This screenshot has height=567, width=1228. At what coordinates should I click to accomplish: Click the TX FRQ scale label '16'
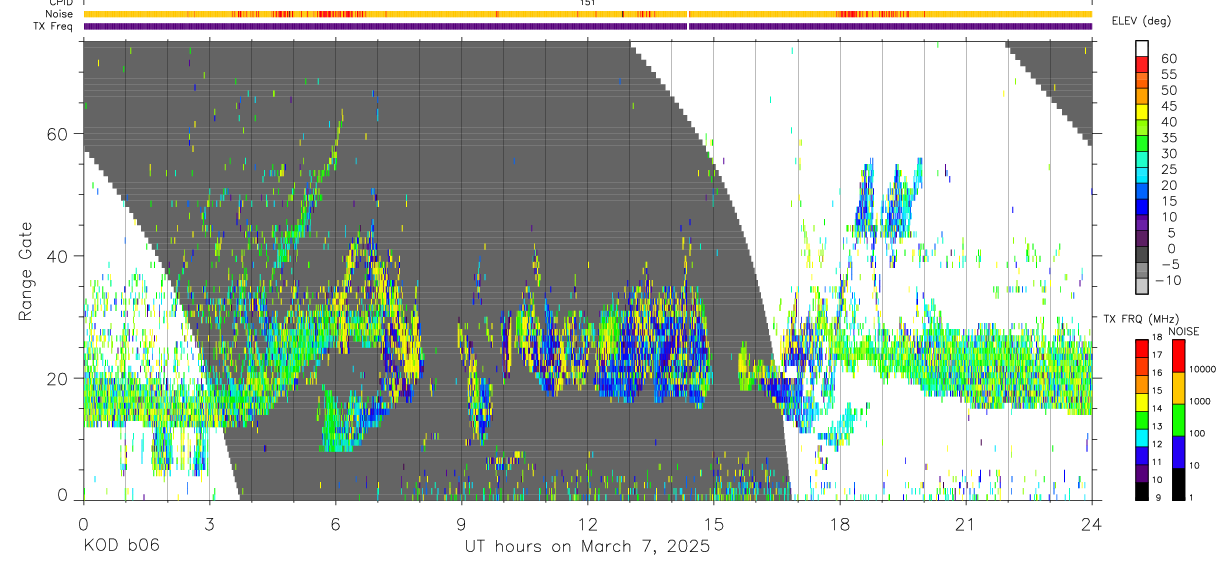click(1157, 373)
